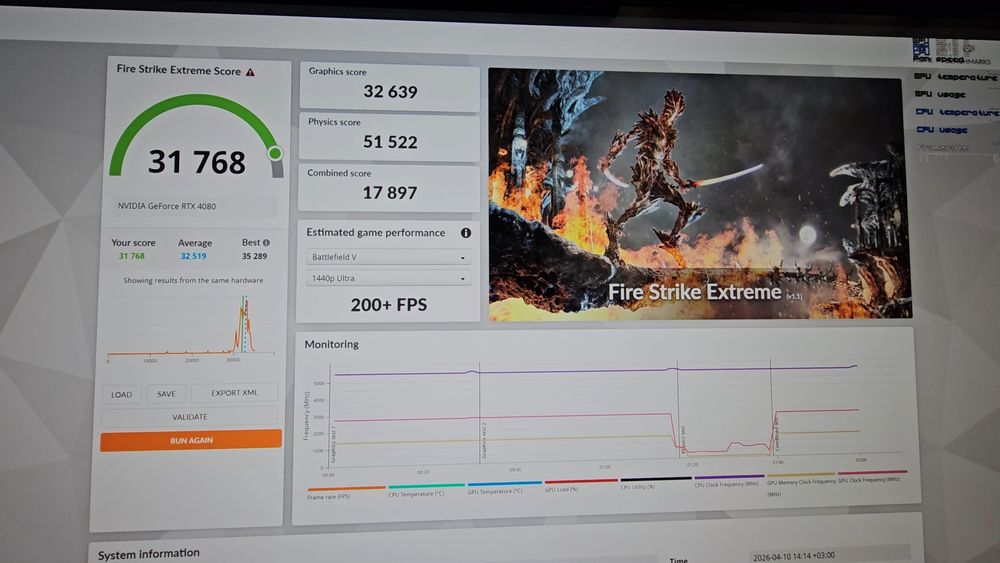Viewport: 1000px width, 563px height.
Task: Click the main score 31 768
Action: [x=196, y=162]
